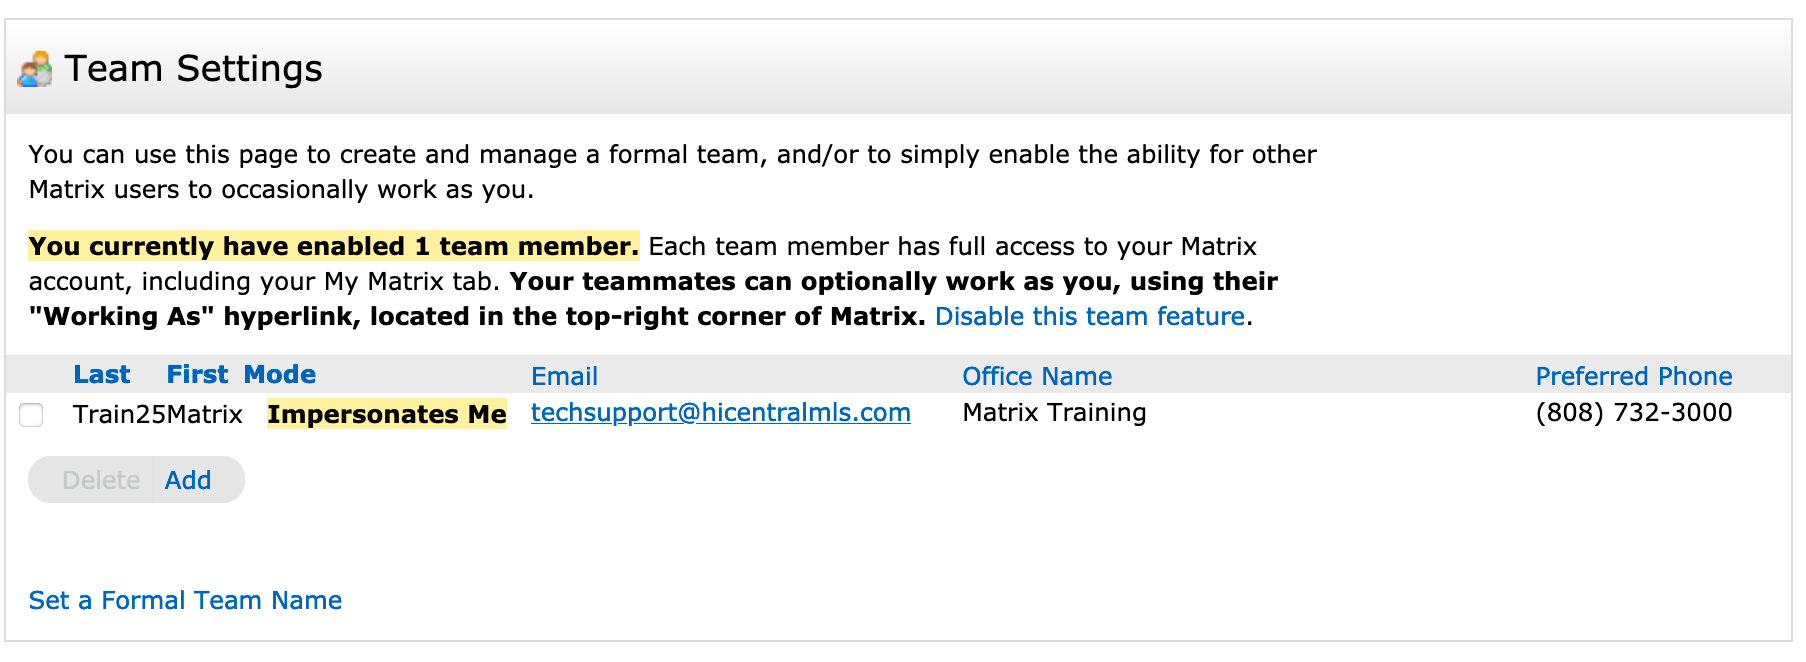Click the highlighted Impersonates Me mode

tap(387, 414)
